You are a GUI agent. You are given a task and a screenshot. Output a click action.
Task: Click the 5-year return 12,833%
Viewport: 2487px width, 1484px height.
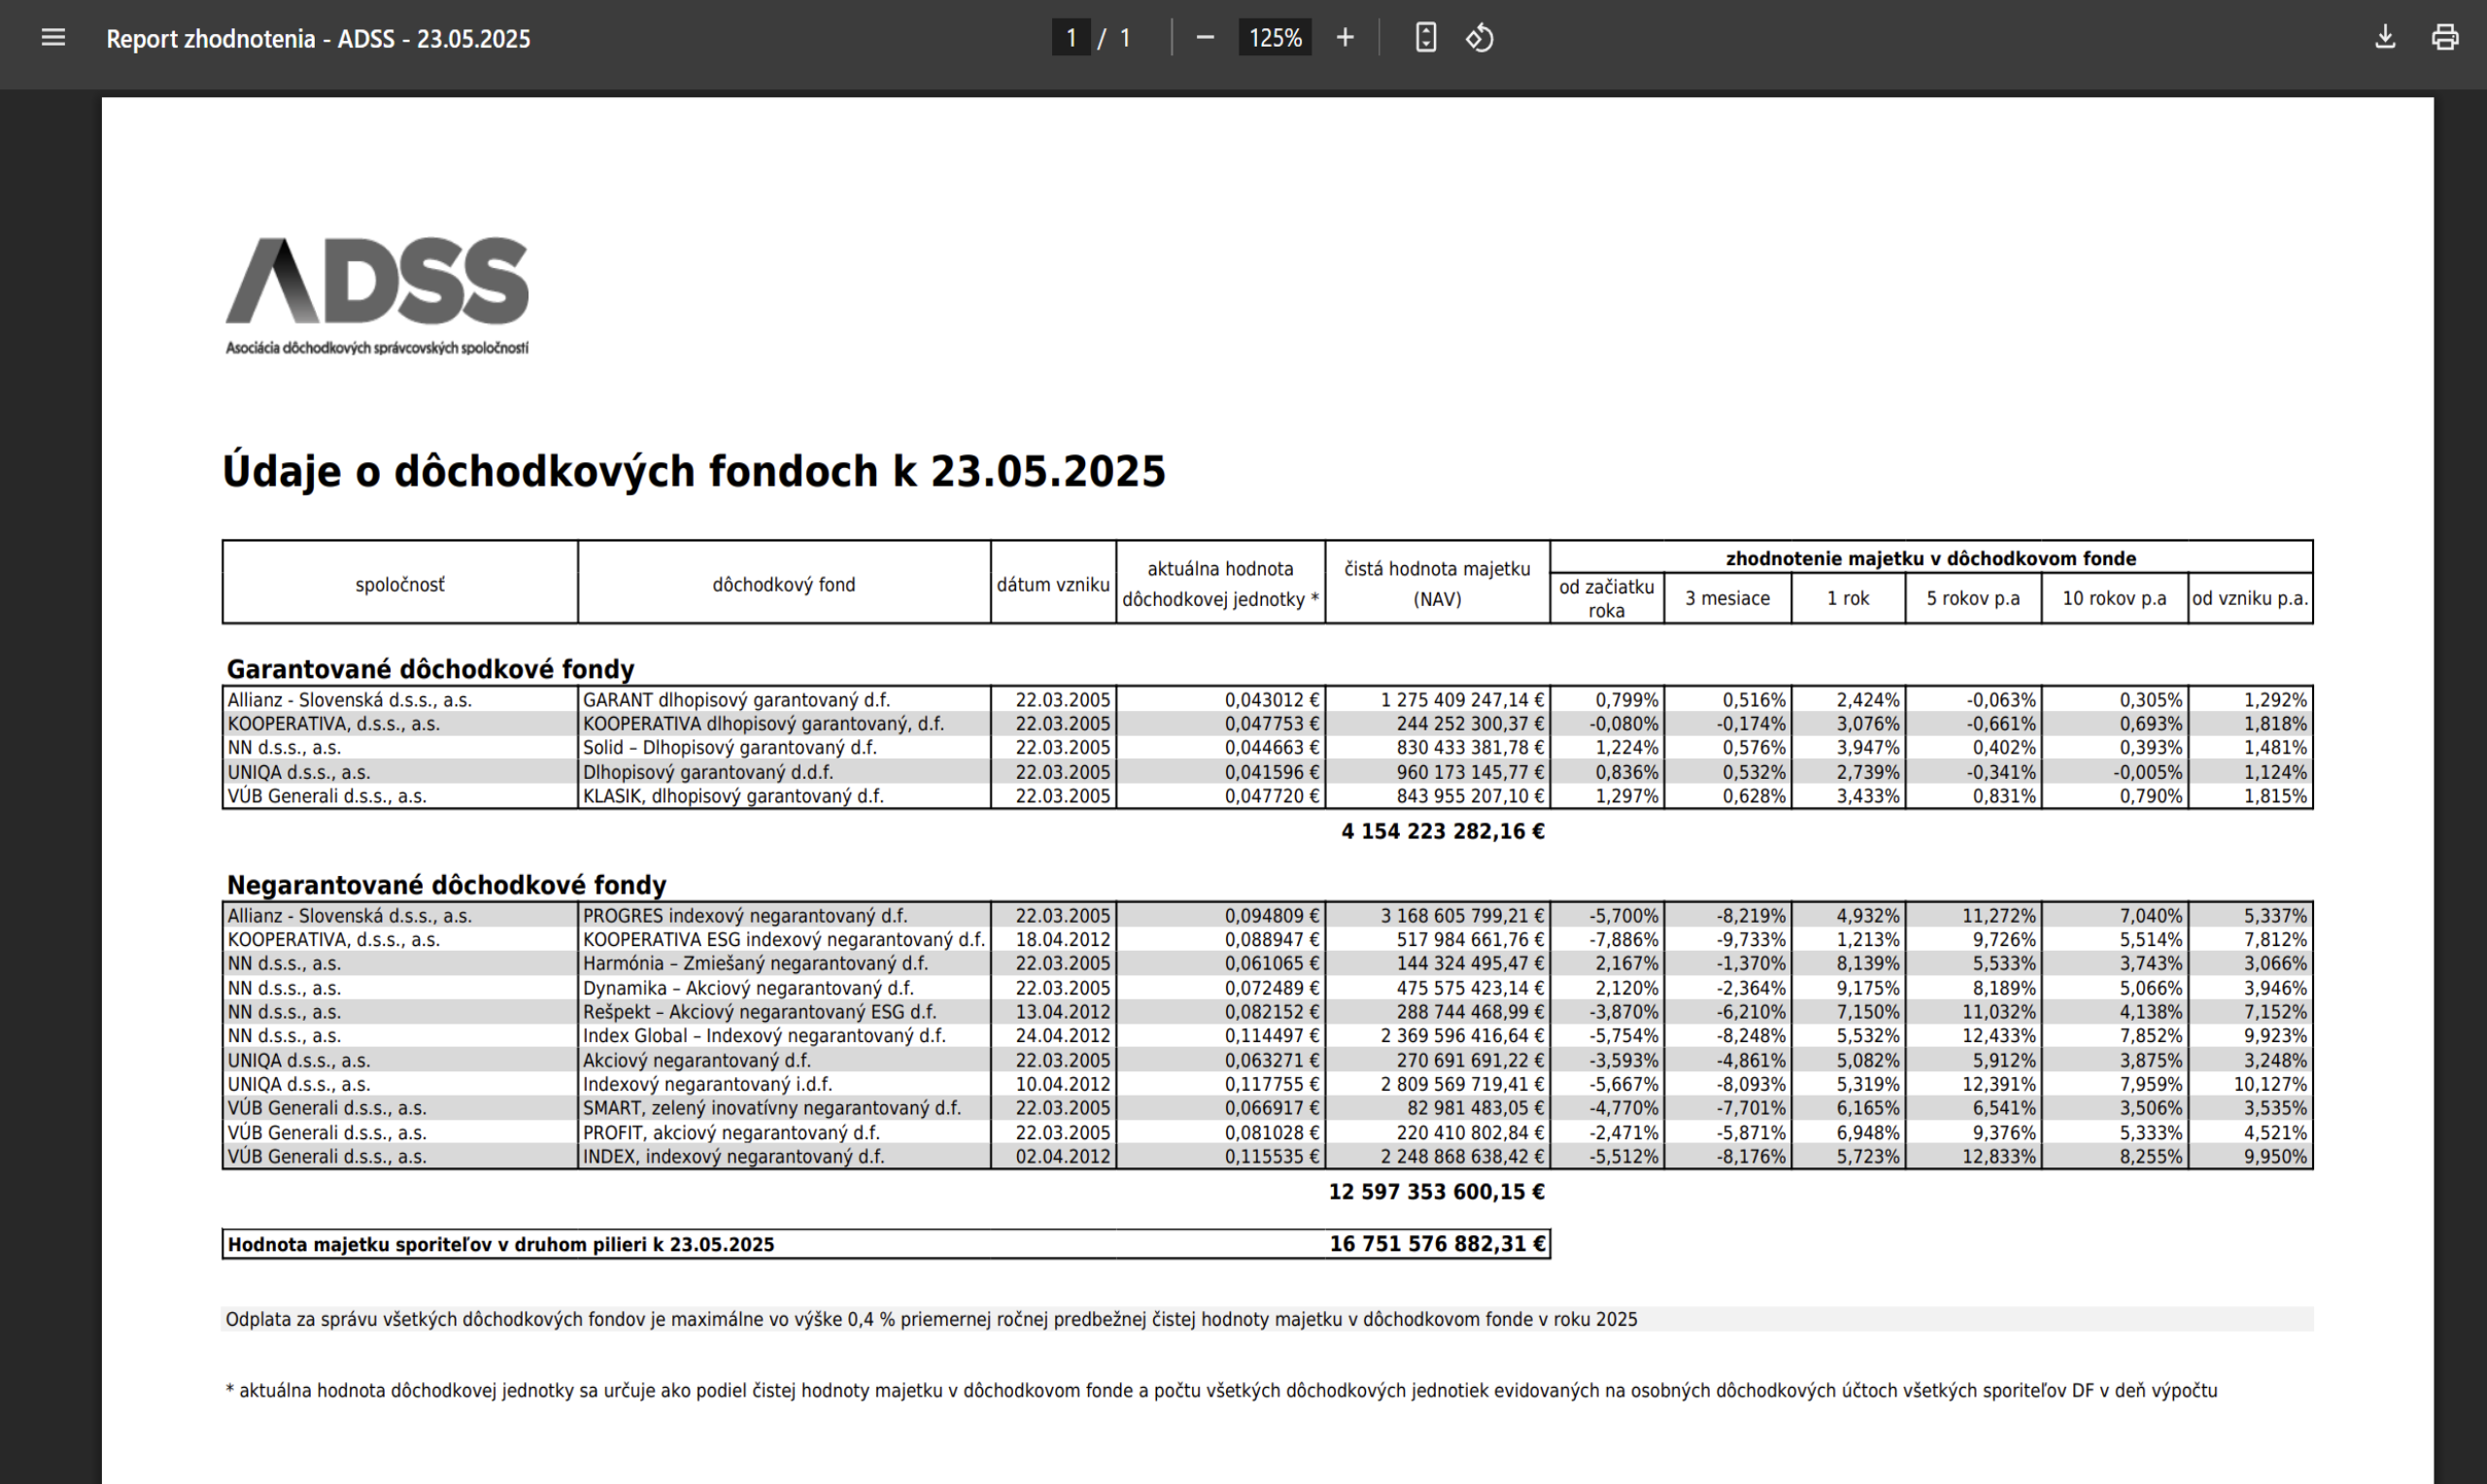[x=1998, y=1157]
